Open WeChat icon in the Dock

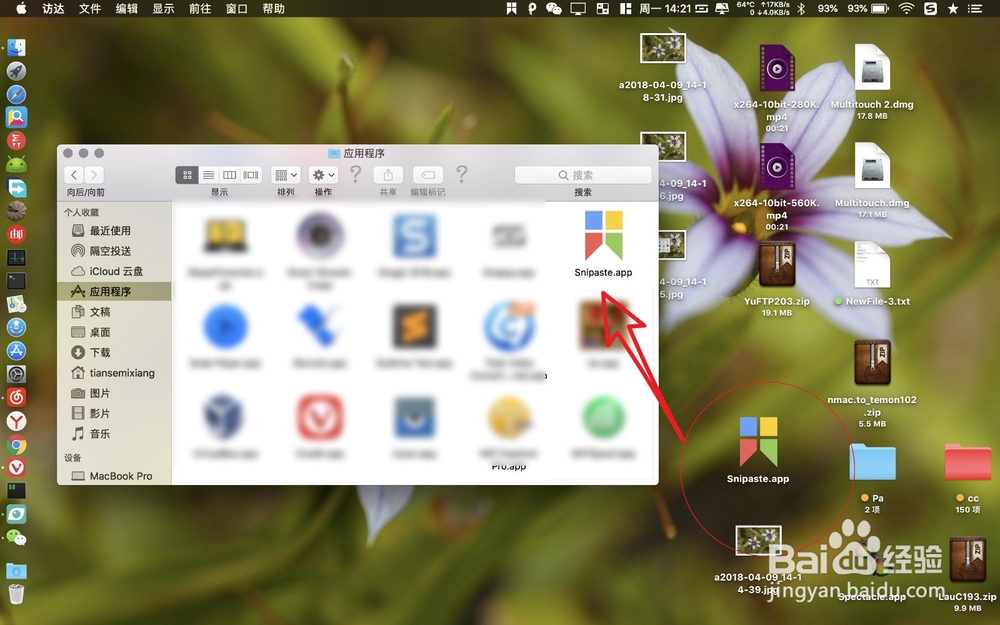[x=16, y=538]
